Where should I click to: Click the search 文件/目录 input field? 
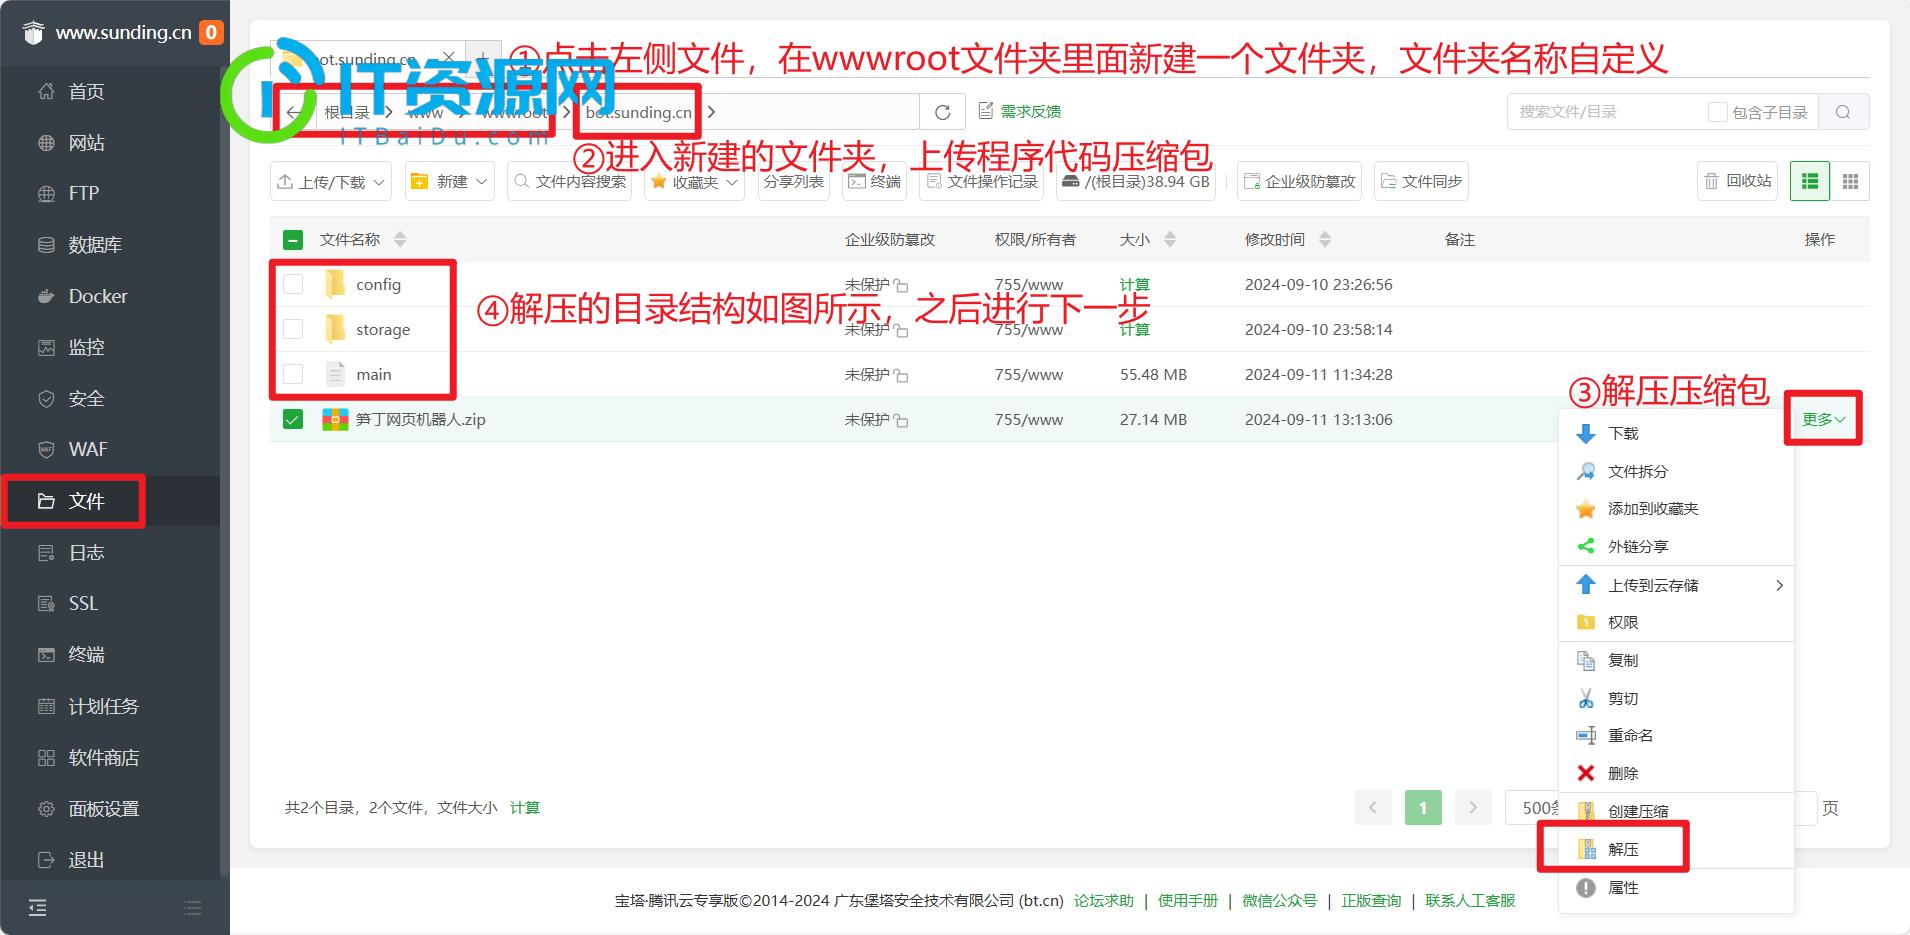1604,112
